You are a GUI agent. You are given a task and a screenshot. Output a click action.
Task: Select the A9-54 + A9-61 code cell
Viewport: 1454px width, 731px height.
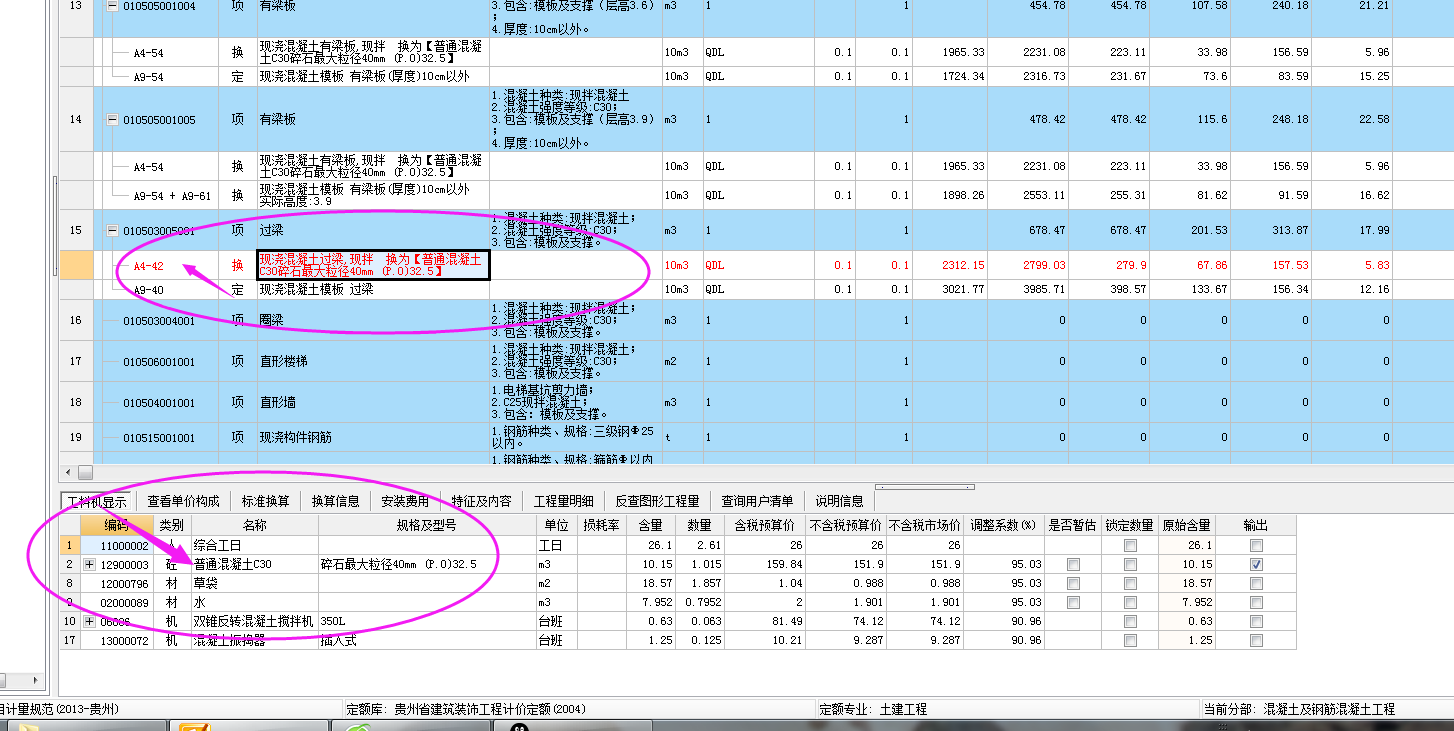pos(171,195)
